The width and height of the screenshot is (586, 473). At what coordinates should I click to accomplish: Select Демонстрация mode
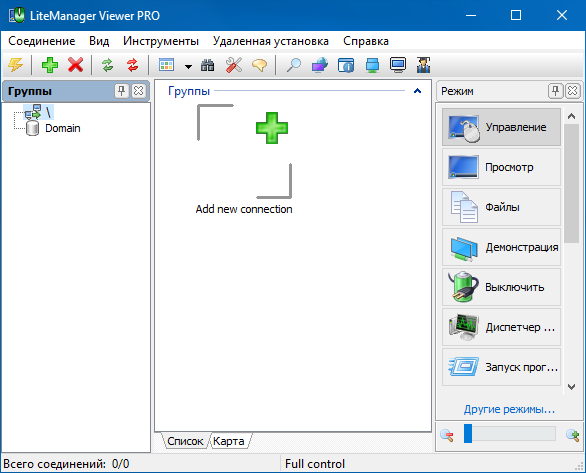pyautogui.click(x=501, y=247)
